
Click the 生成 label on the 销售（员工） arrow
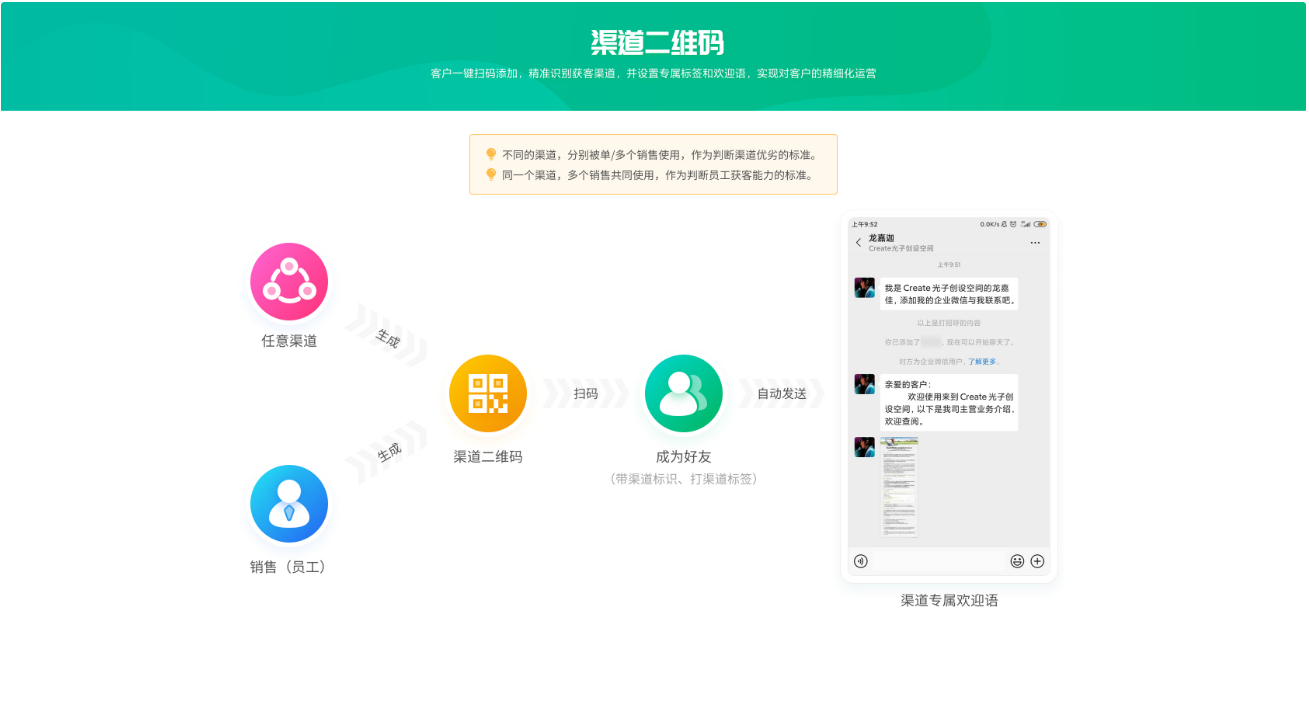click(388, 452)
